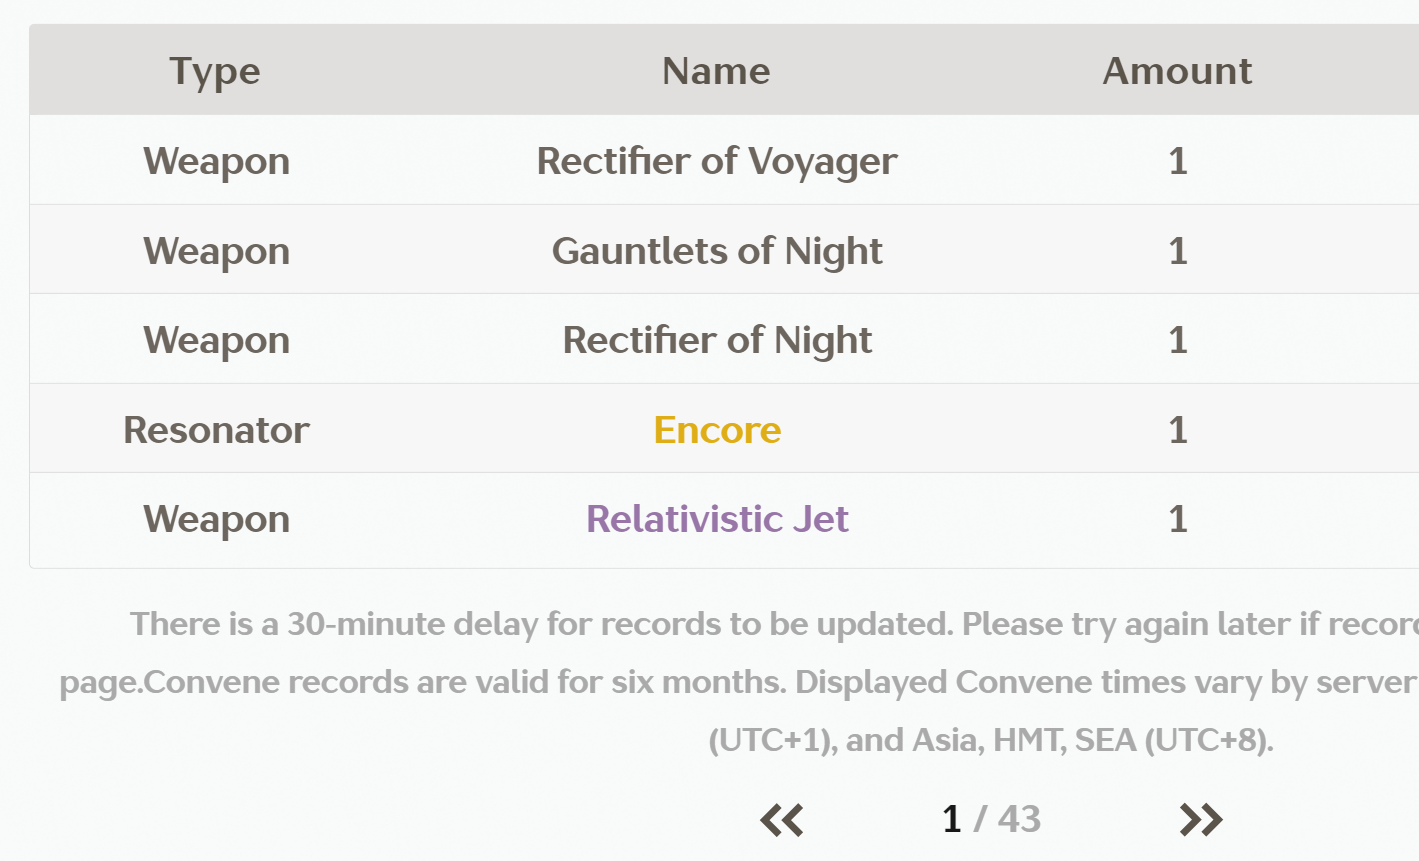
Task: Click the Name column header
Action: 716,71
